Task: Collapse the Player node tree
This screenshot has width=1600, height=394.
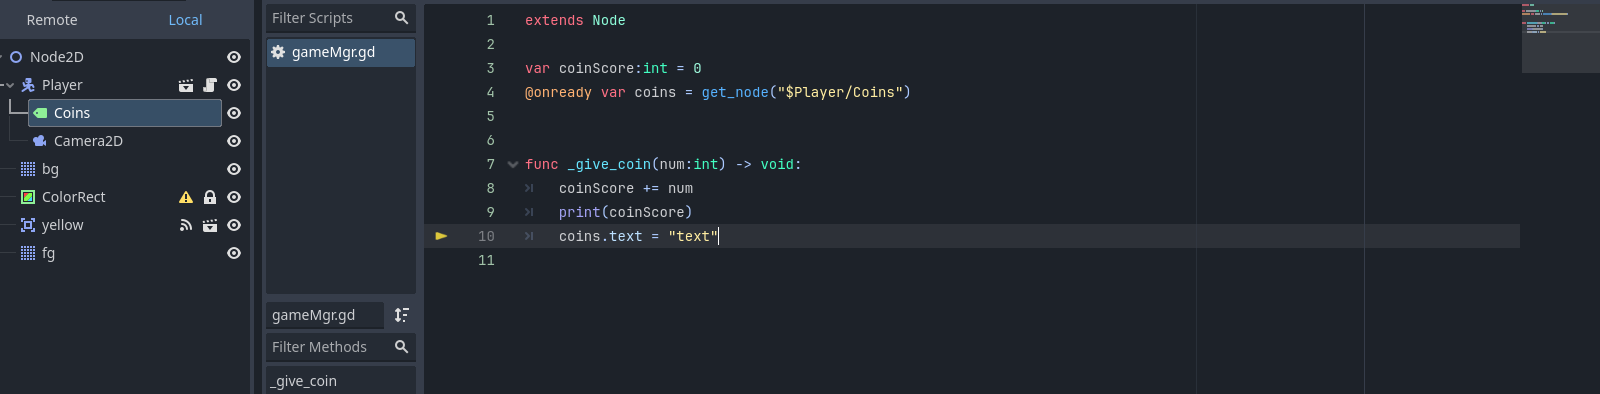Action: click(10, 85)
